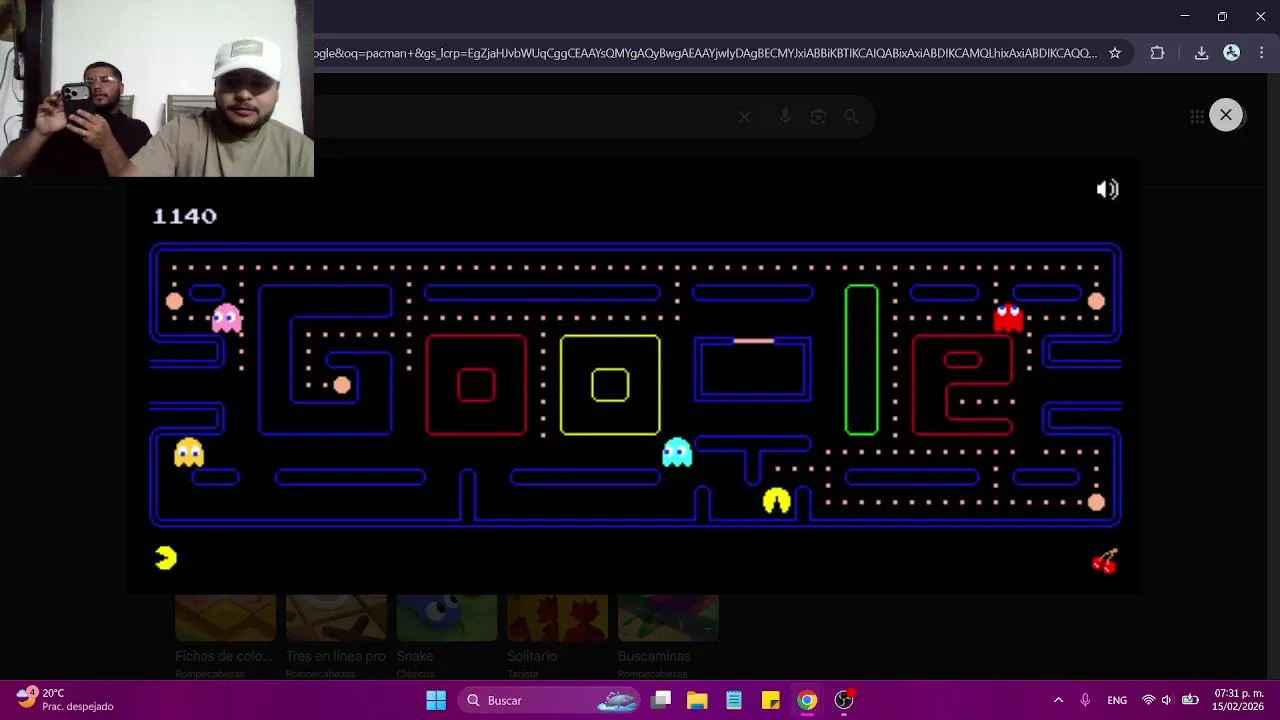Open Sticky Notes from the taskbar
Screen dimensions: 1280x720
tap(770, 700)
